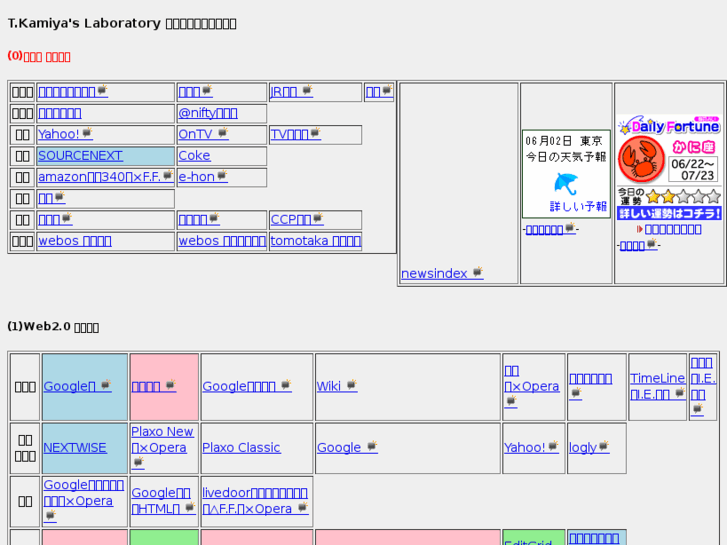Click the (1)Web2.0 section heading

(53, 327)
